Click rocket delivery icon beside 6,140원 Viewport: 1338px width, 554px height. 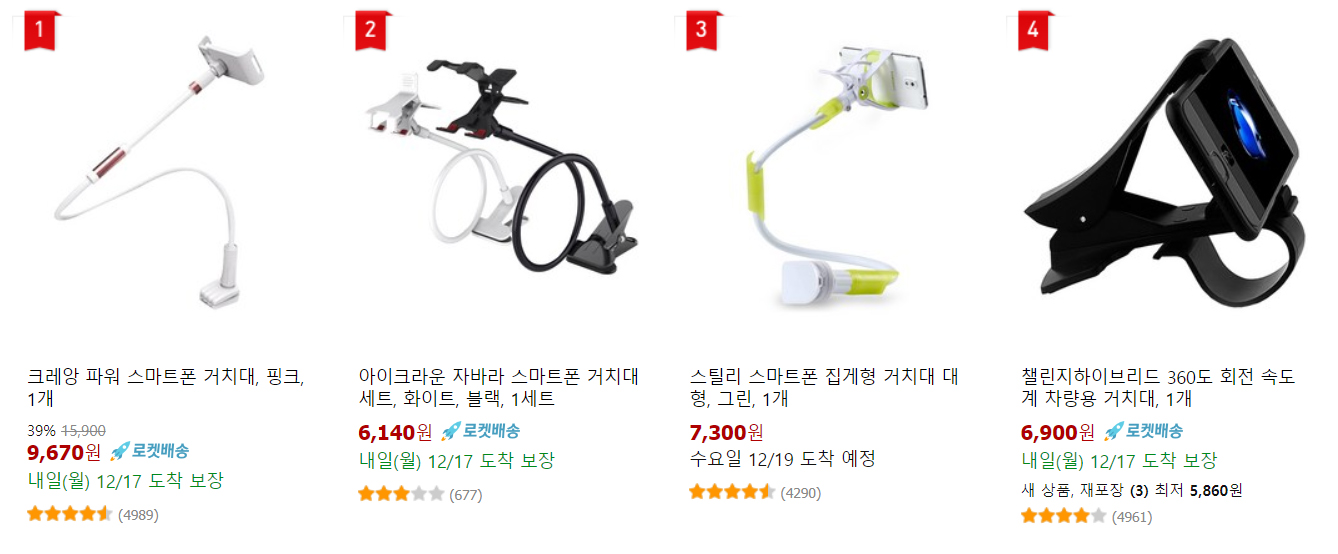point(480,431)
